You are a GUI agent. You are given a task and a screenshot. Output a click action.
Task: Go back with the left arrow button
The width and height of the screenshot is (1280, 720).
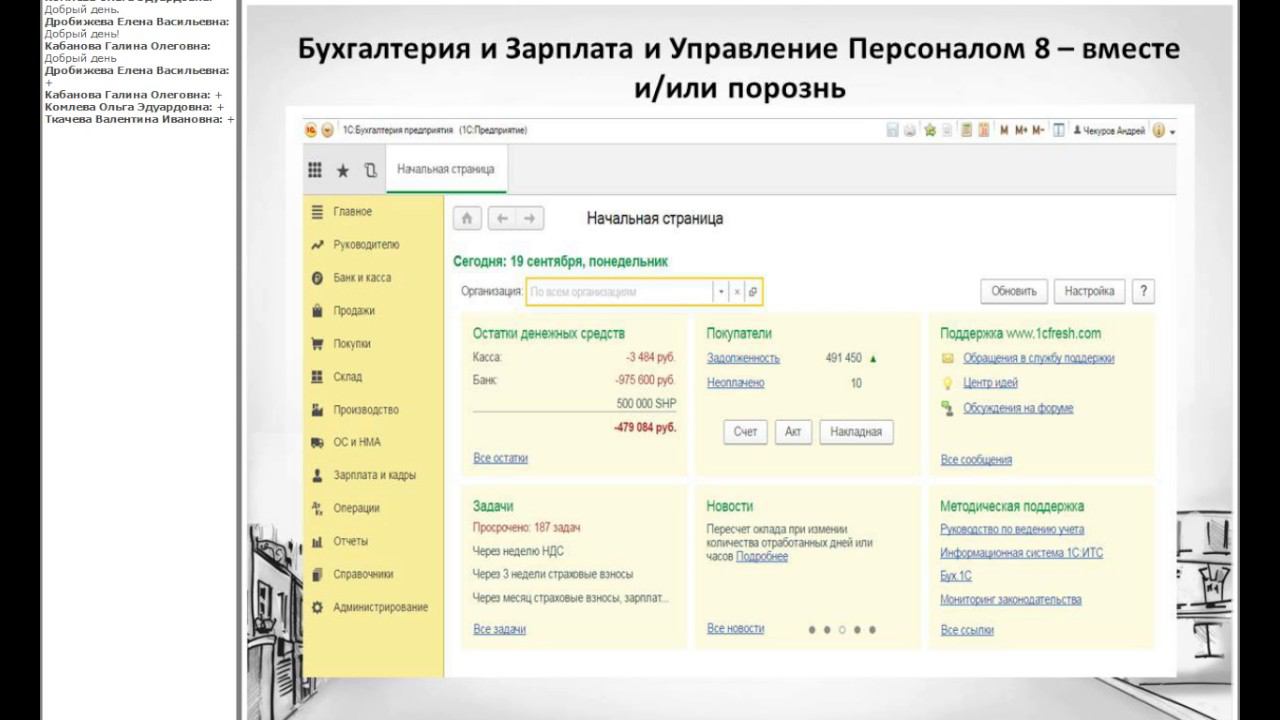(x=503, y=218)
